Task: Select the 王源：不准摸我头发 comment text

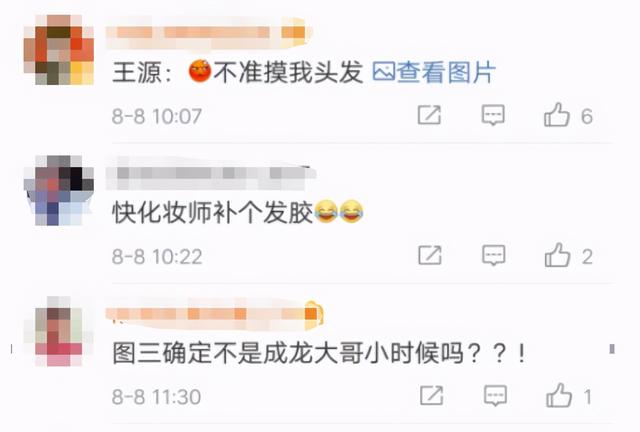Action: [238, 72]
